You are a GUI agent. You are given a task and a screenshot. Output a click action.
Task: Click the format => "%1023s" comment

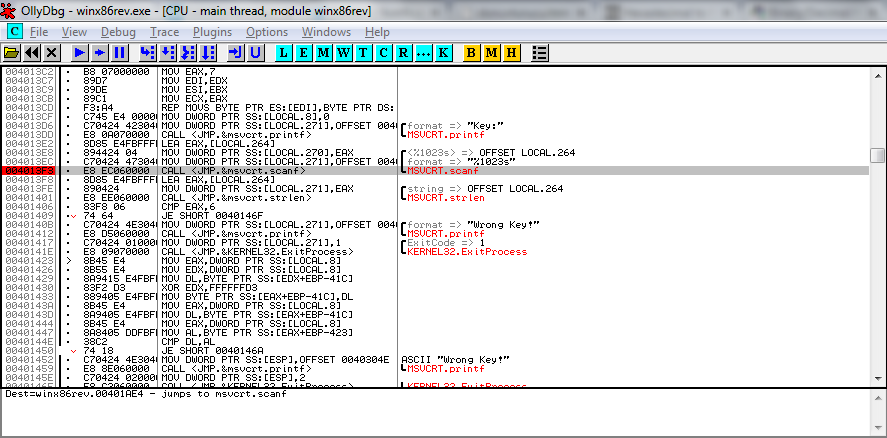tap(461, 162)
